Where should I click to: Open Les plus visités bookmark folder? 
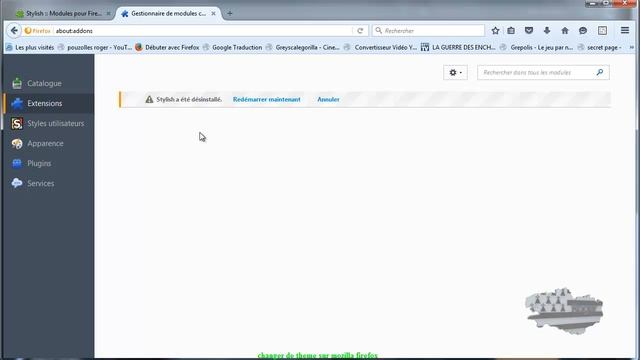point(30,47)
